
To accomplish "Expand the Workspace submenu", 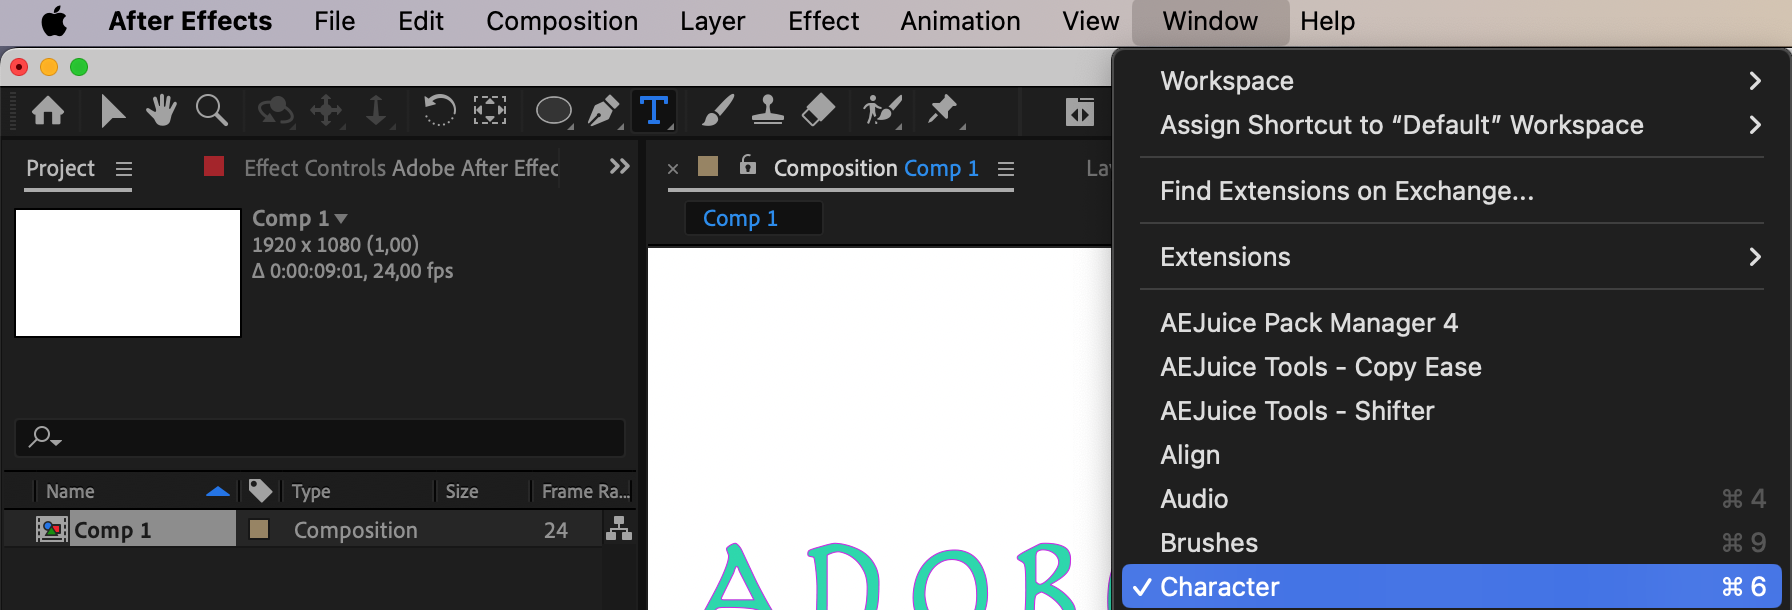I will click(x=1755, y=81).
